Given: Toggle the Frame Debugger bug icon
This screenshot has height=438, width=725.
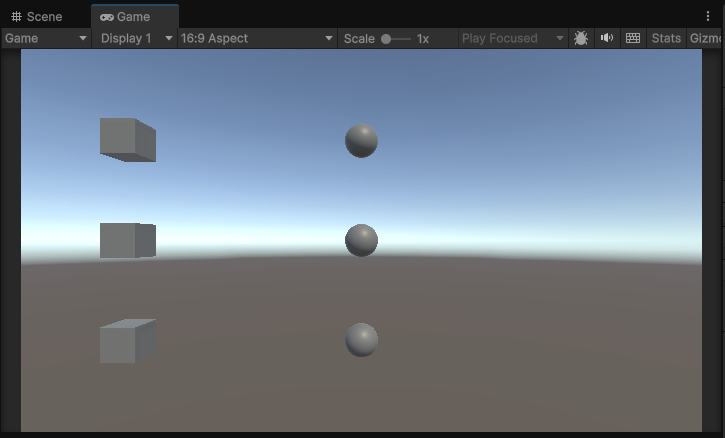Looking at the screenshot, I should pos(581,38).
